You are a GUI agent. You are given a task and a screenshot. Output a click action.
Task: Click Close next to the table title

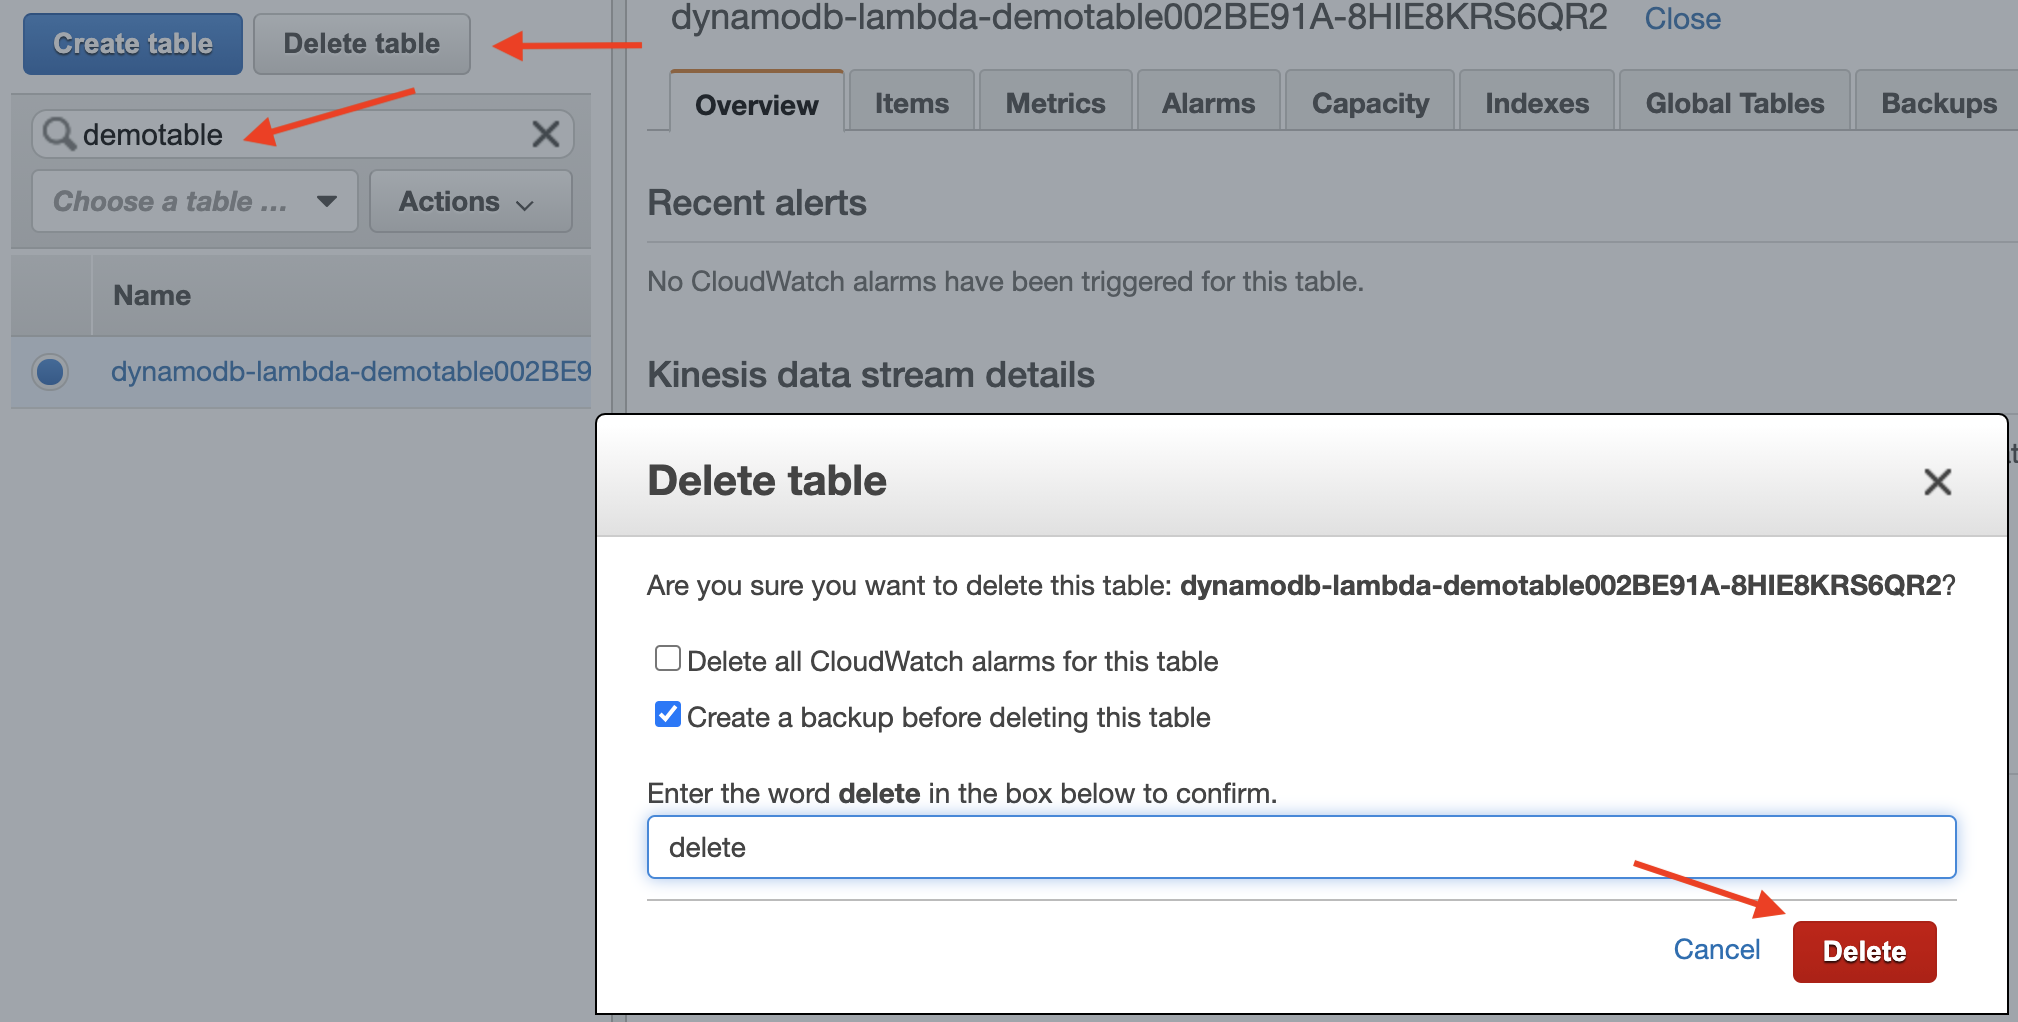[x=1682, y=18]
